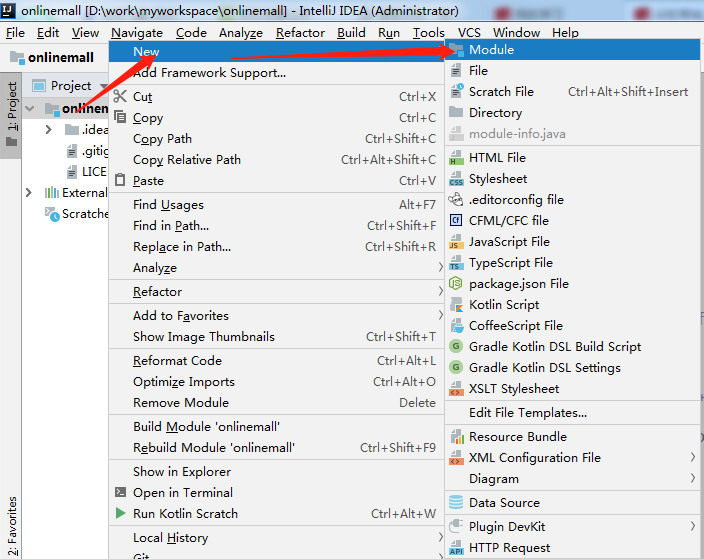Viewport: 704px width, 559px height.
Task: Choose Rebuild Module 'onlinemall'
Action: [277, 448]
